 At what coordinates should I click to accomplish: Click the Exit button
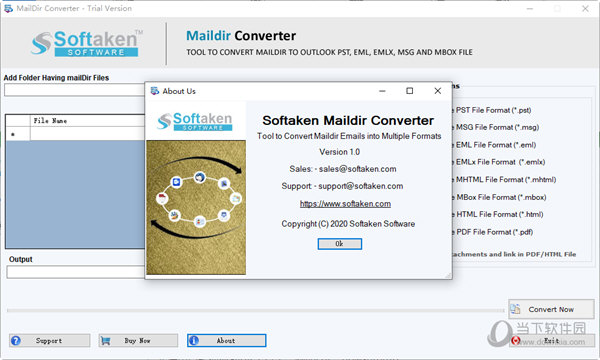[x=552, y=340]
